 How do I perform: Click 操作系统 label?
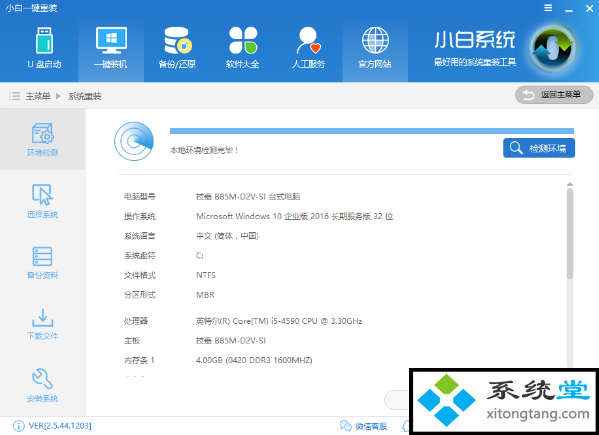coord(140,216)
